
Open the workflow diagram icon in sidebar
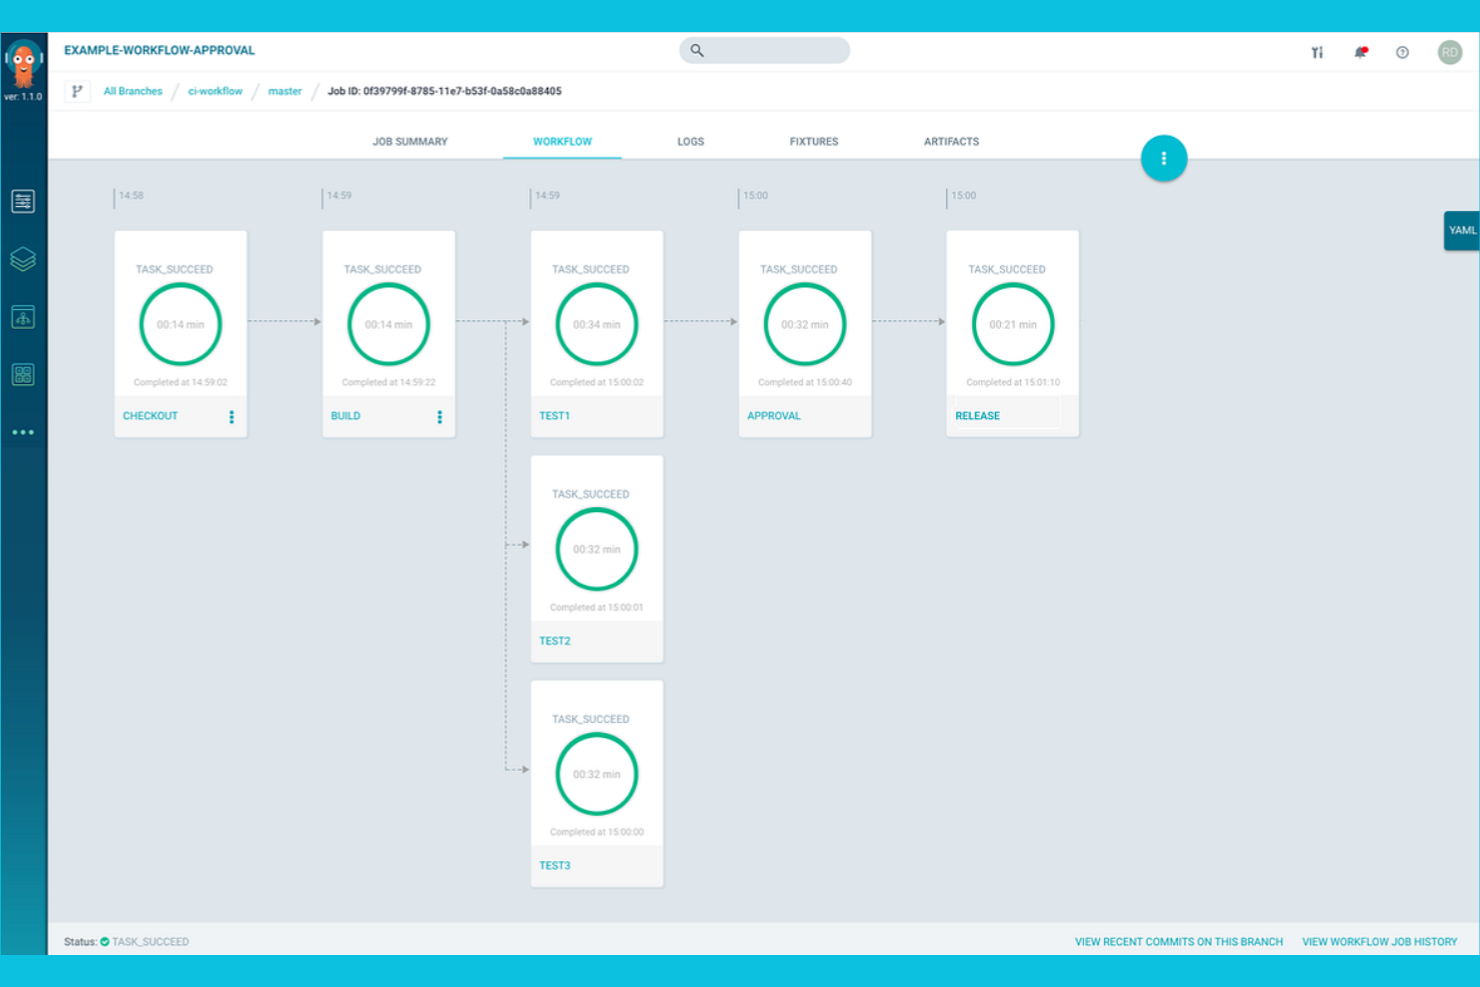coord(23,317)
